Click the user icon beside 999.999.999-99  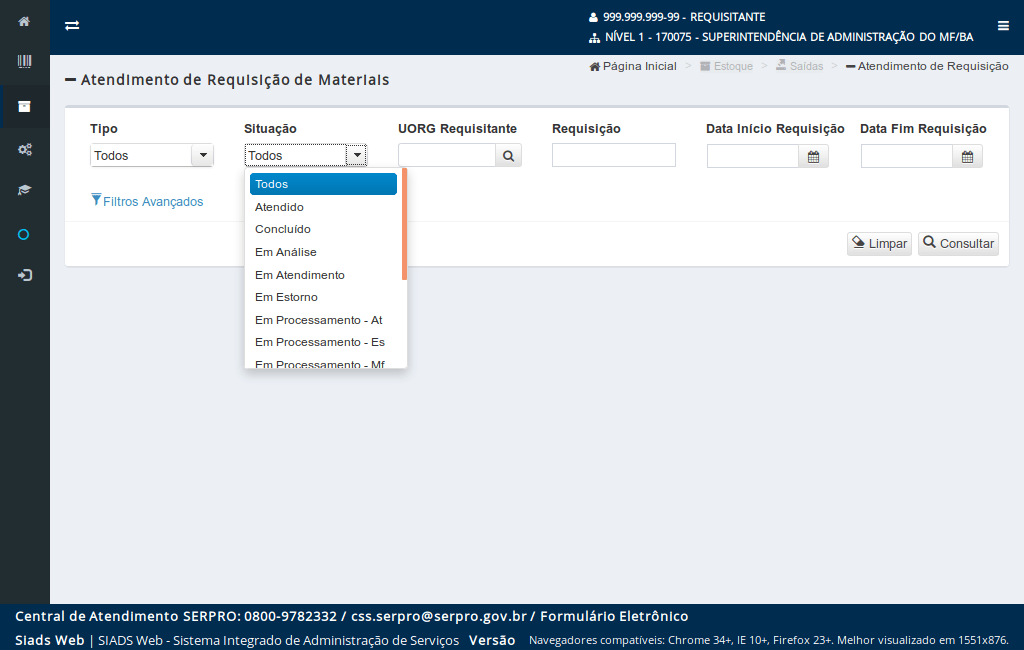point(593,18)
